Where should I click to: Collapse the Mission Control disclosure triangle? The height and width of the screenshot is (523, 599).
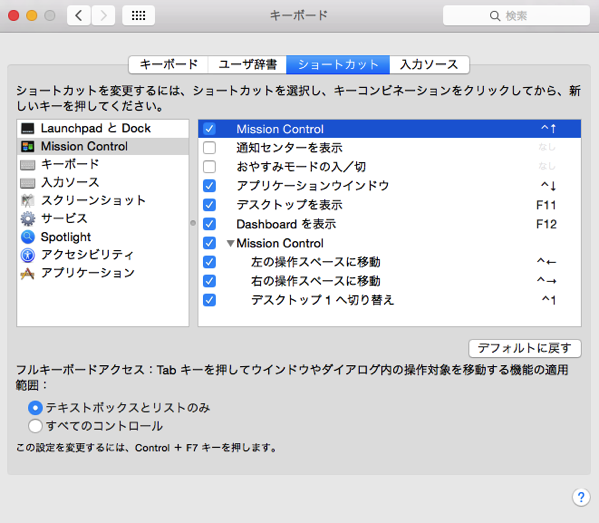(x=230, y=243)
